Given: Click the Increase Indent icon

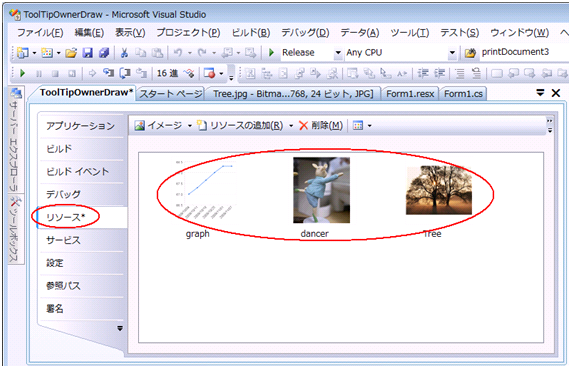Looking at the screenshot, I should 439,74.
